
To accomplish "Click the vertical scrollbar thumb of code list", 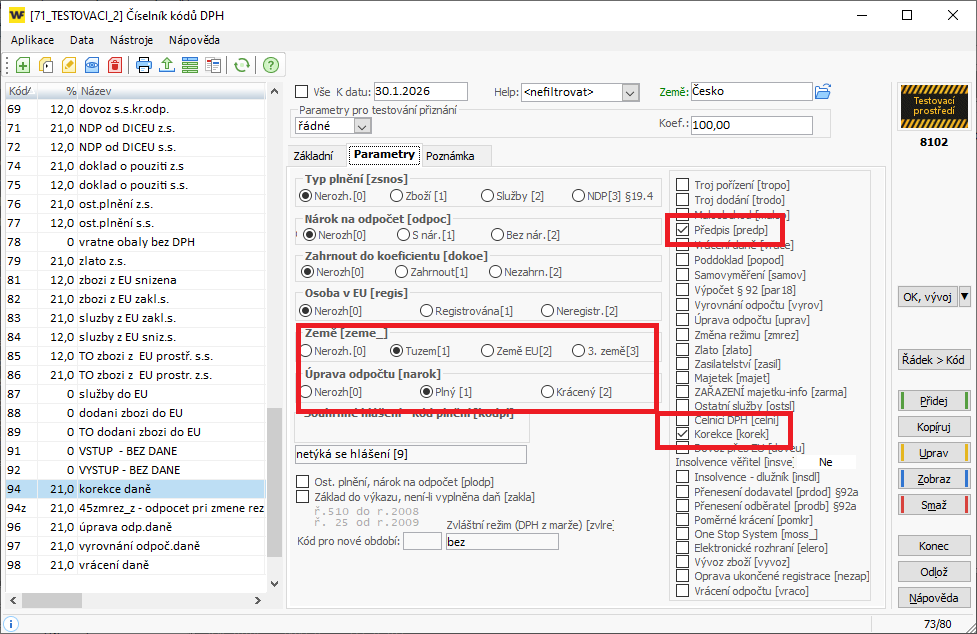I will pyautogui.click(x=274, y=483).
